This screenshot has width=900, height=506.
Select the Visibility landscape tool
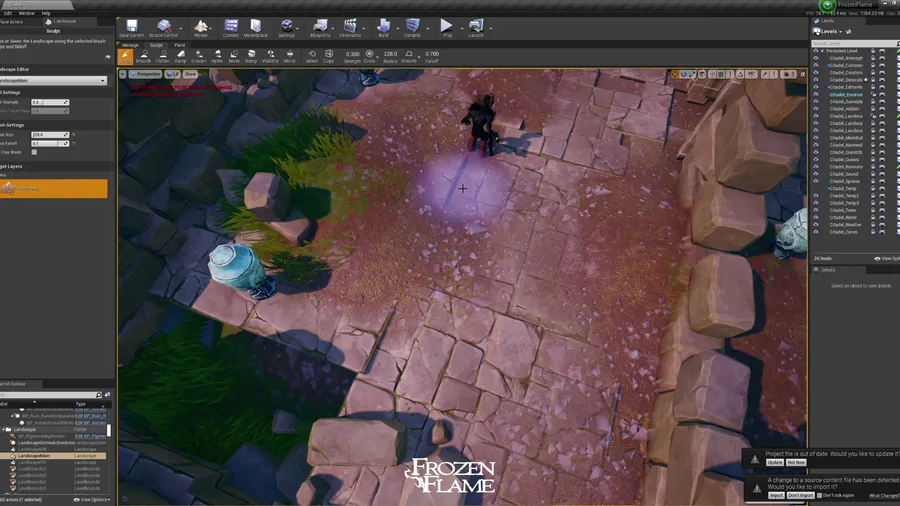270,56
